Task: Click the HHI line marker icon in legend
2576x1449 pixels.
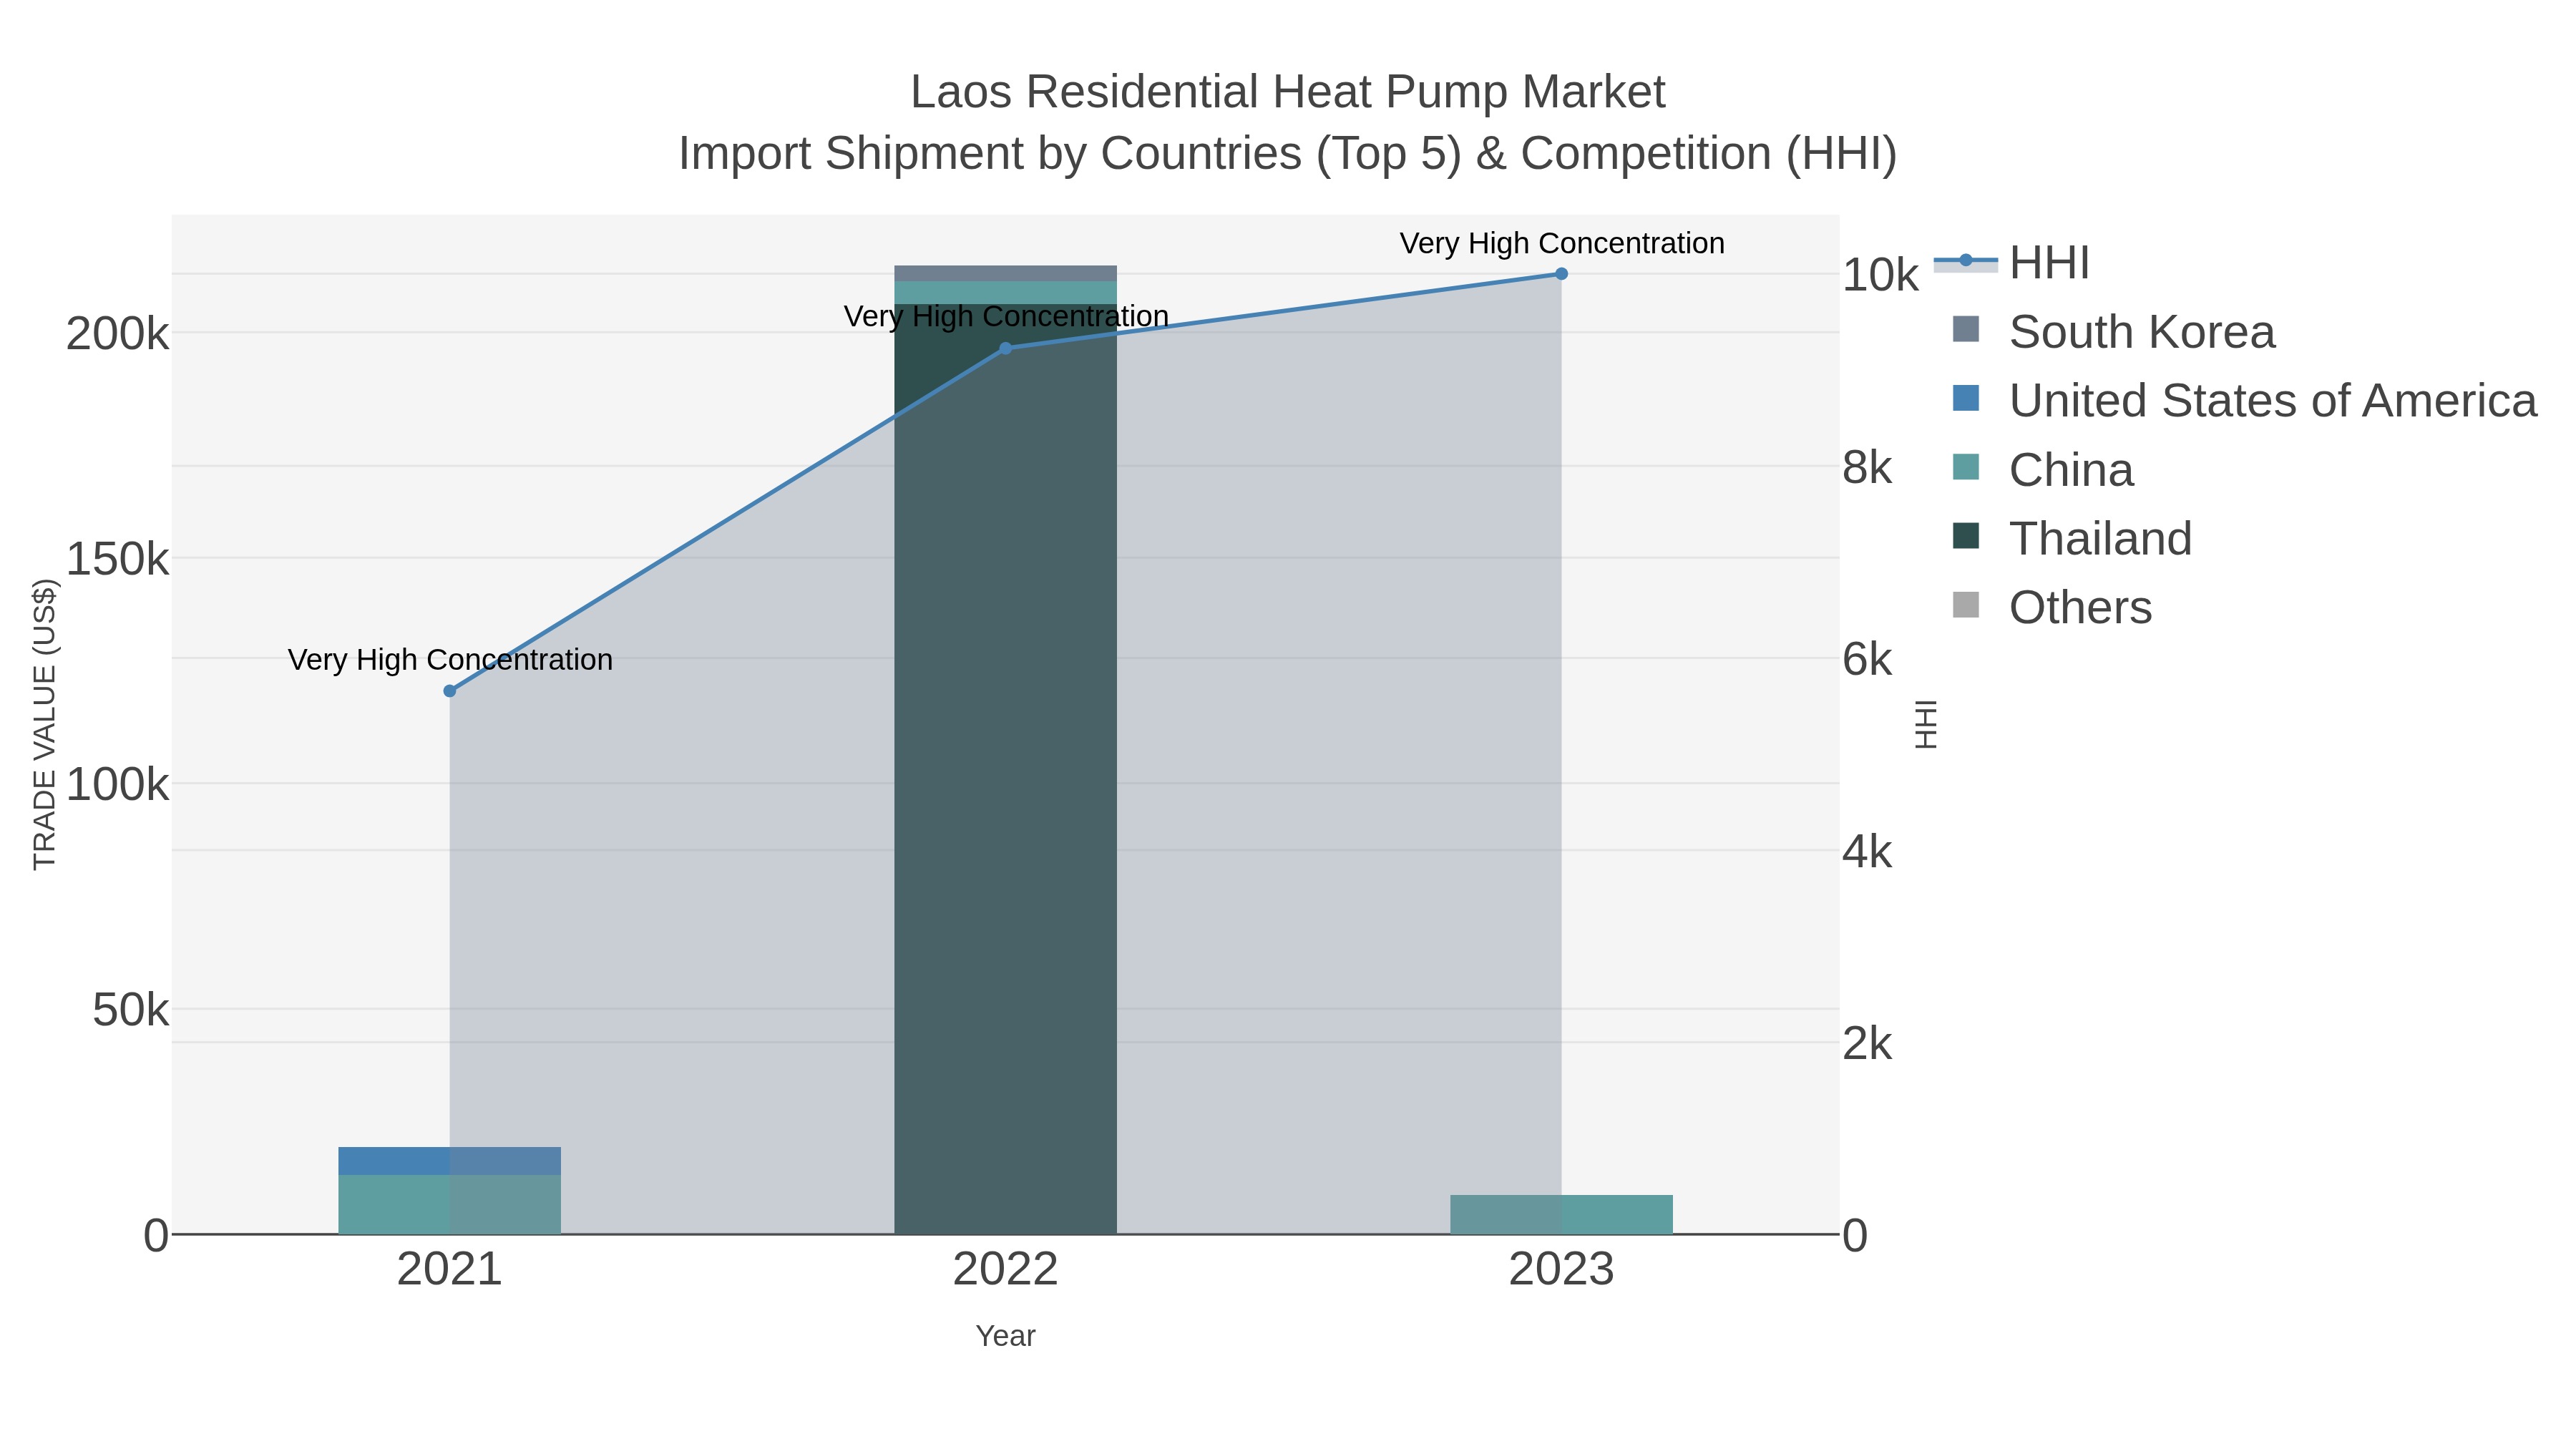Action: click(x=1966, y=261)
